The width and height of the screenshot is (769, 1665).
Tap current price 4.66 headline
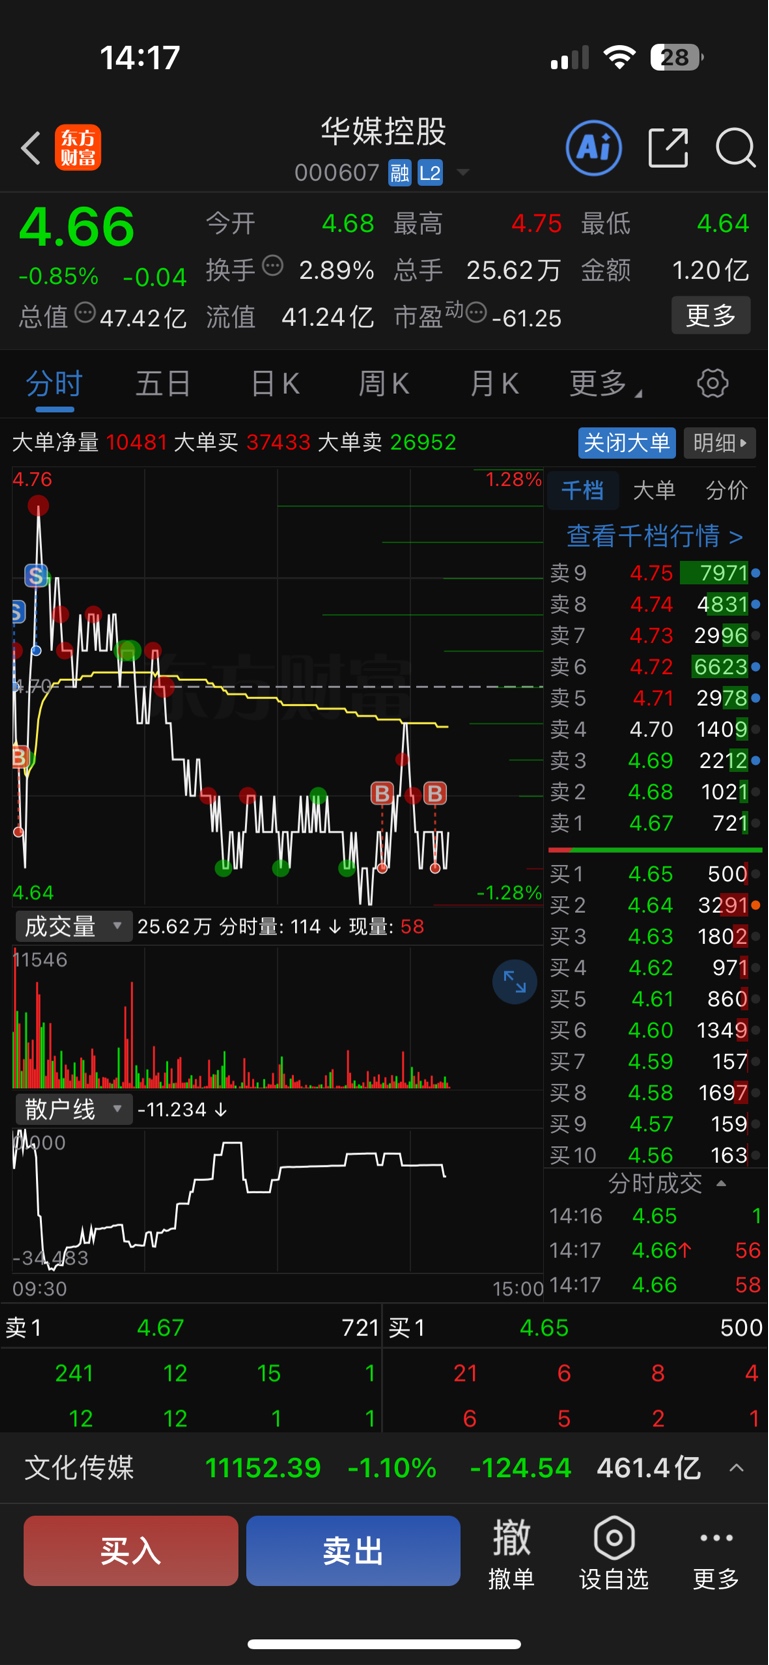coord(77,227)
